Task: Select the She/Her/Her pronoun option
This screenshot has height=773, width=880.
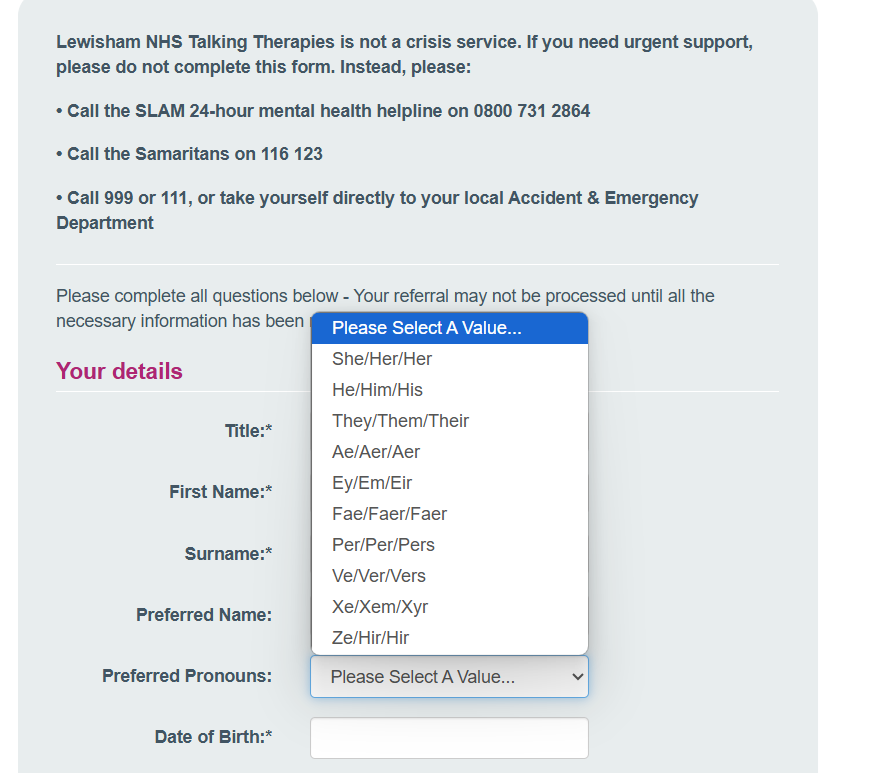Action: [382, 359]
